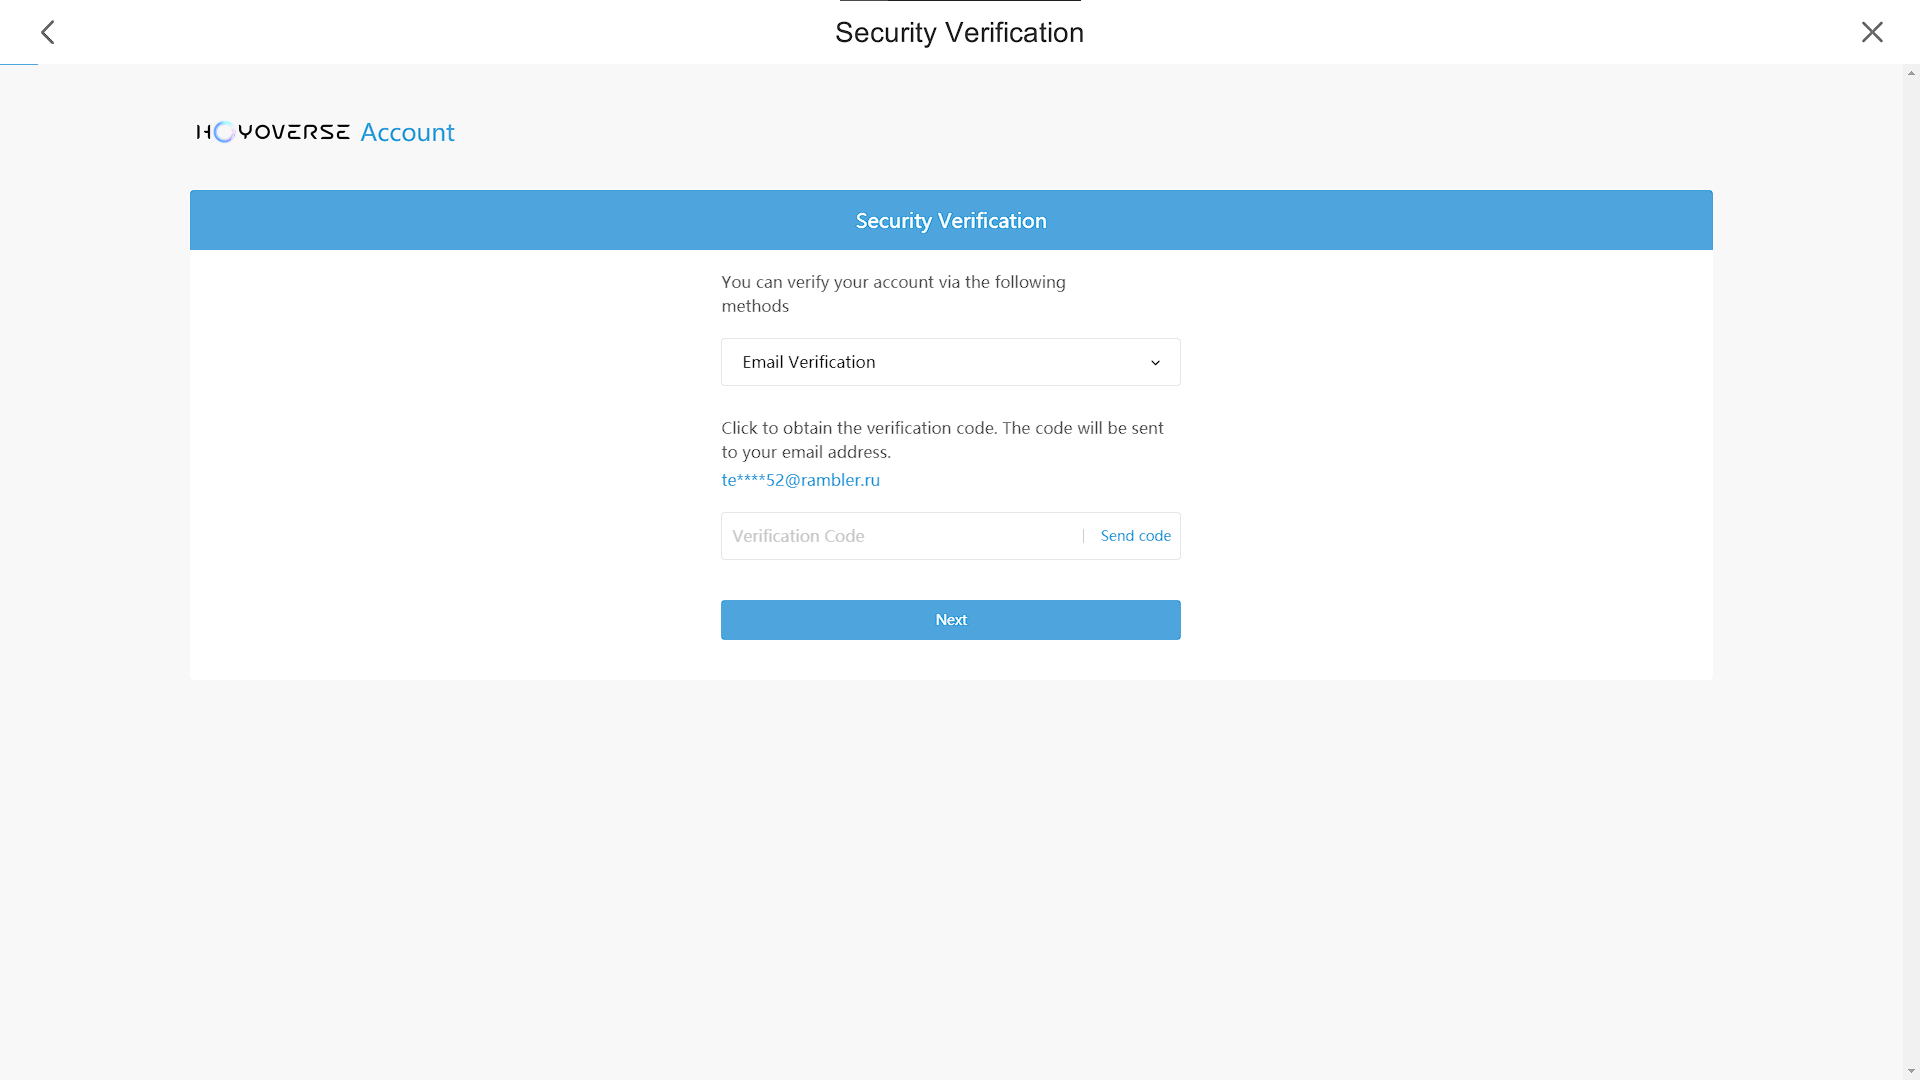Image resolution: width=1920 pixels, height=1080 pixels.
Task: Click the divider line left of Send code
Action: tap(1083, 536)
